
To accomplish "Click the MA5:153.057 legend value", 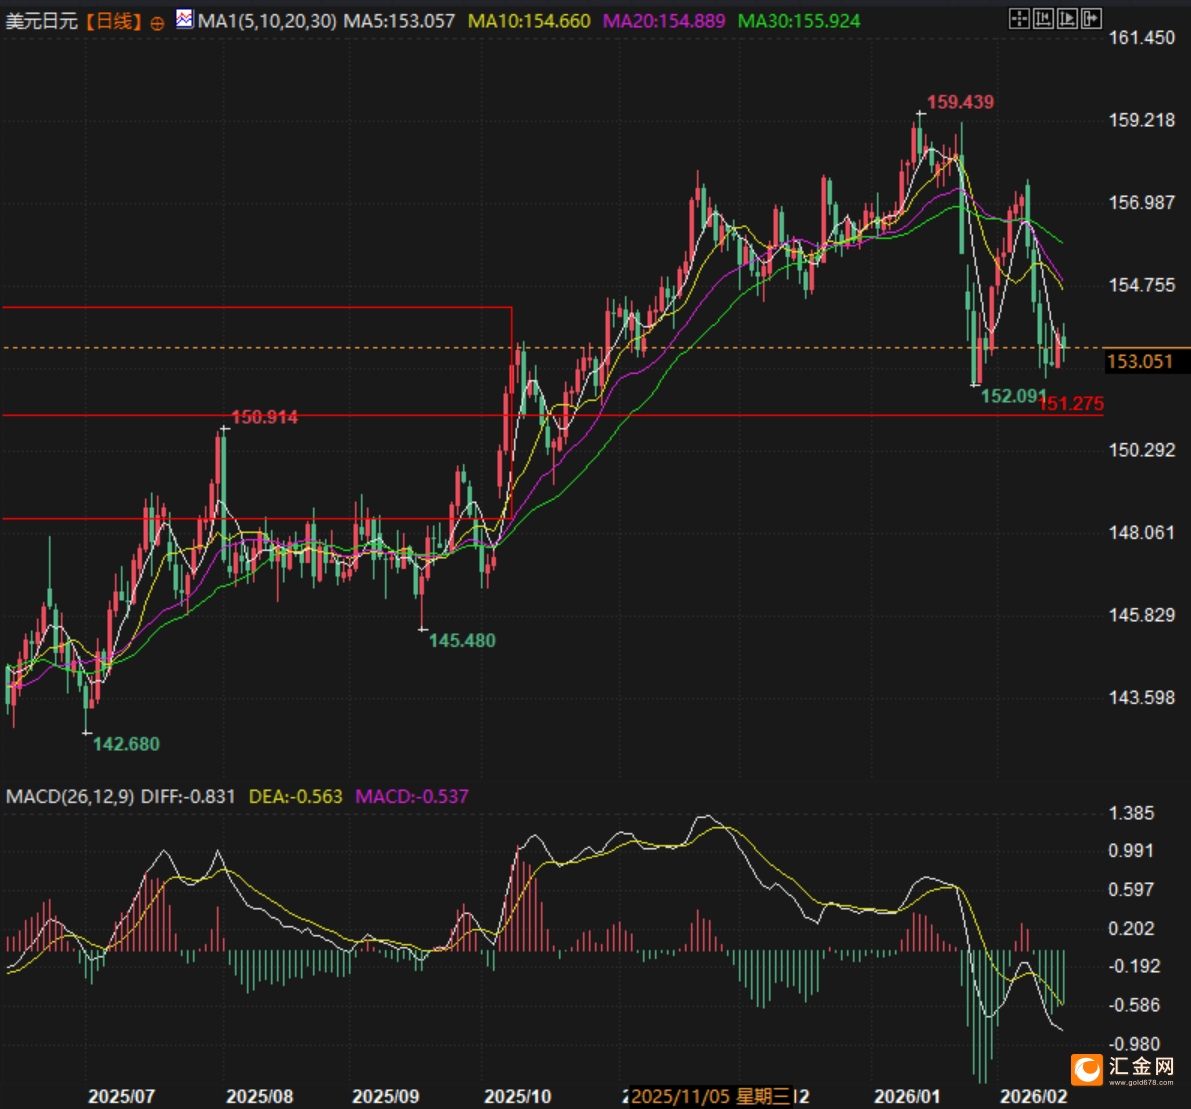I will point(398,21).
